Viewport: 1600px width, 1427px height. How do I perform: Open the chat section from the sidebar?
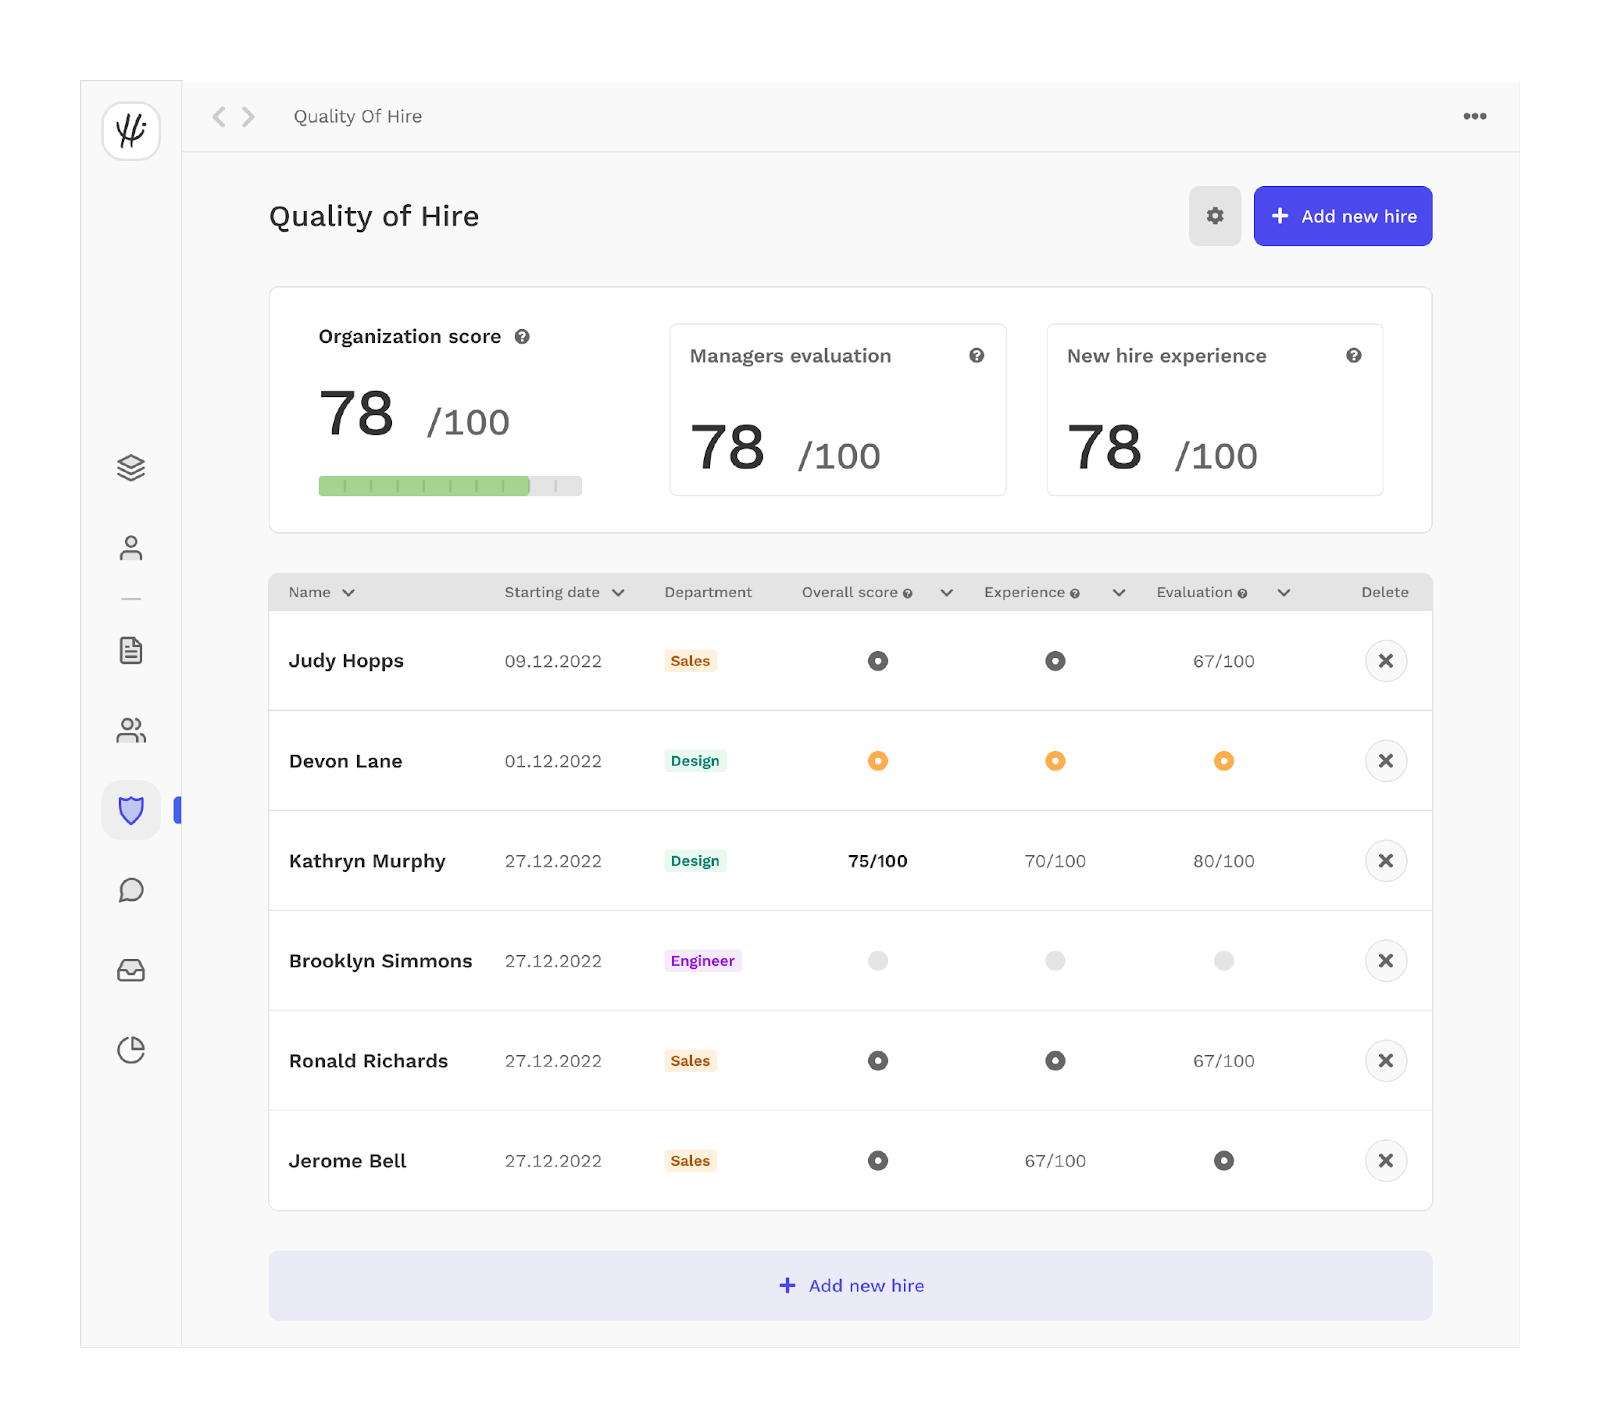point(130,890)
